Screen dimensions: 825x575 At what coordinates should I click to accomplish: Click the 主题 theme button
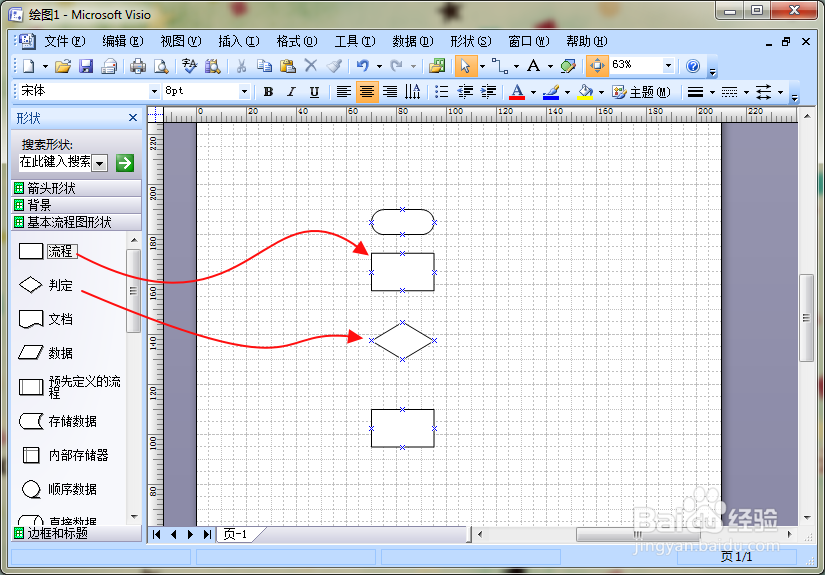pos(641,92)
